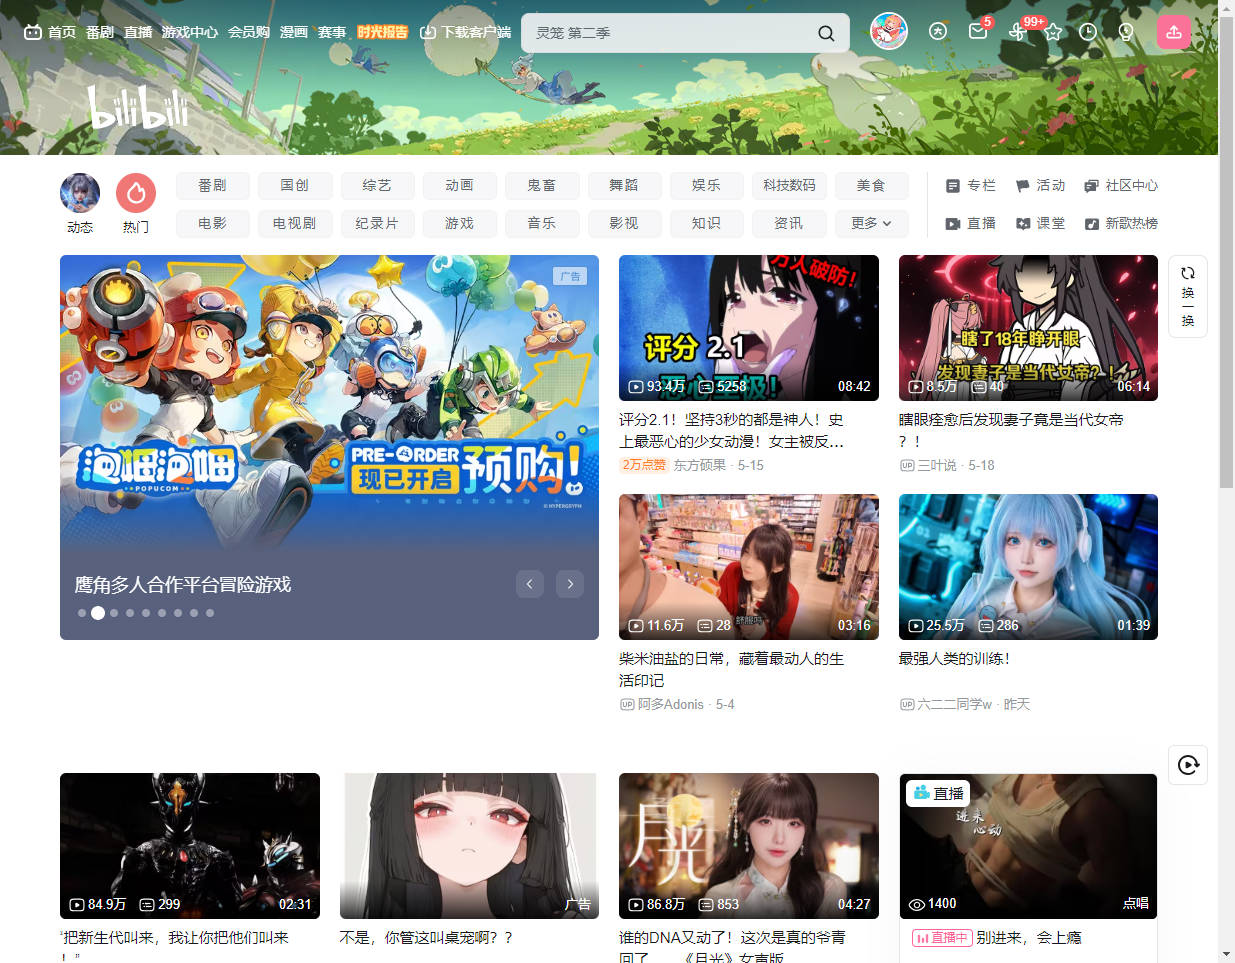Select the 娱乐 channel button
This screenshot has height=963, width=1235.
707,186
